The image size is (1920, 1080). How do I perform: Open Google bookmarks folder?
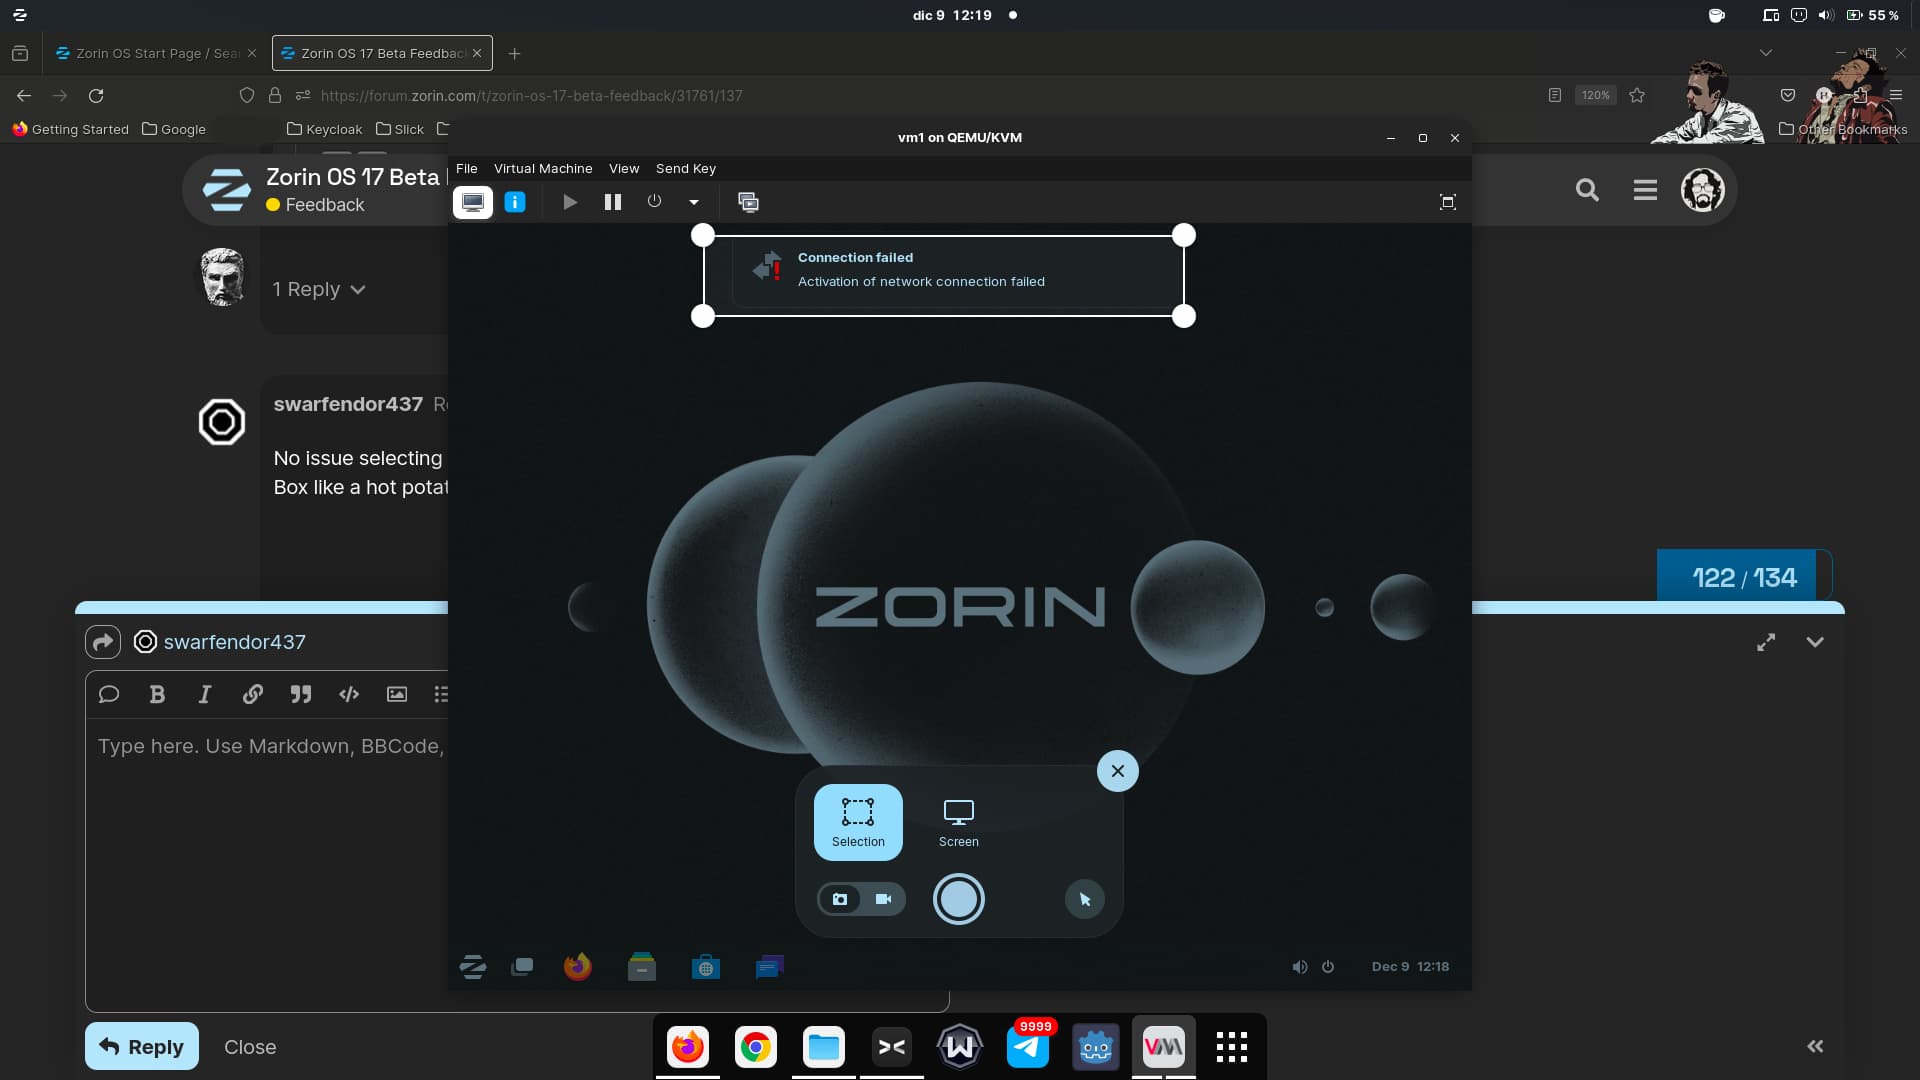click(x=174, y=129)
